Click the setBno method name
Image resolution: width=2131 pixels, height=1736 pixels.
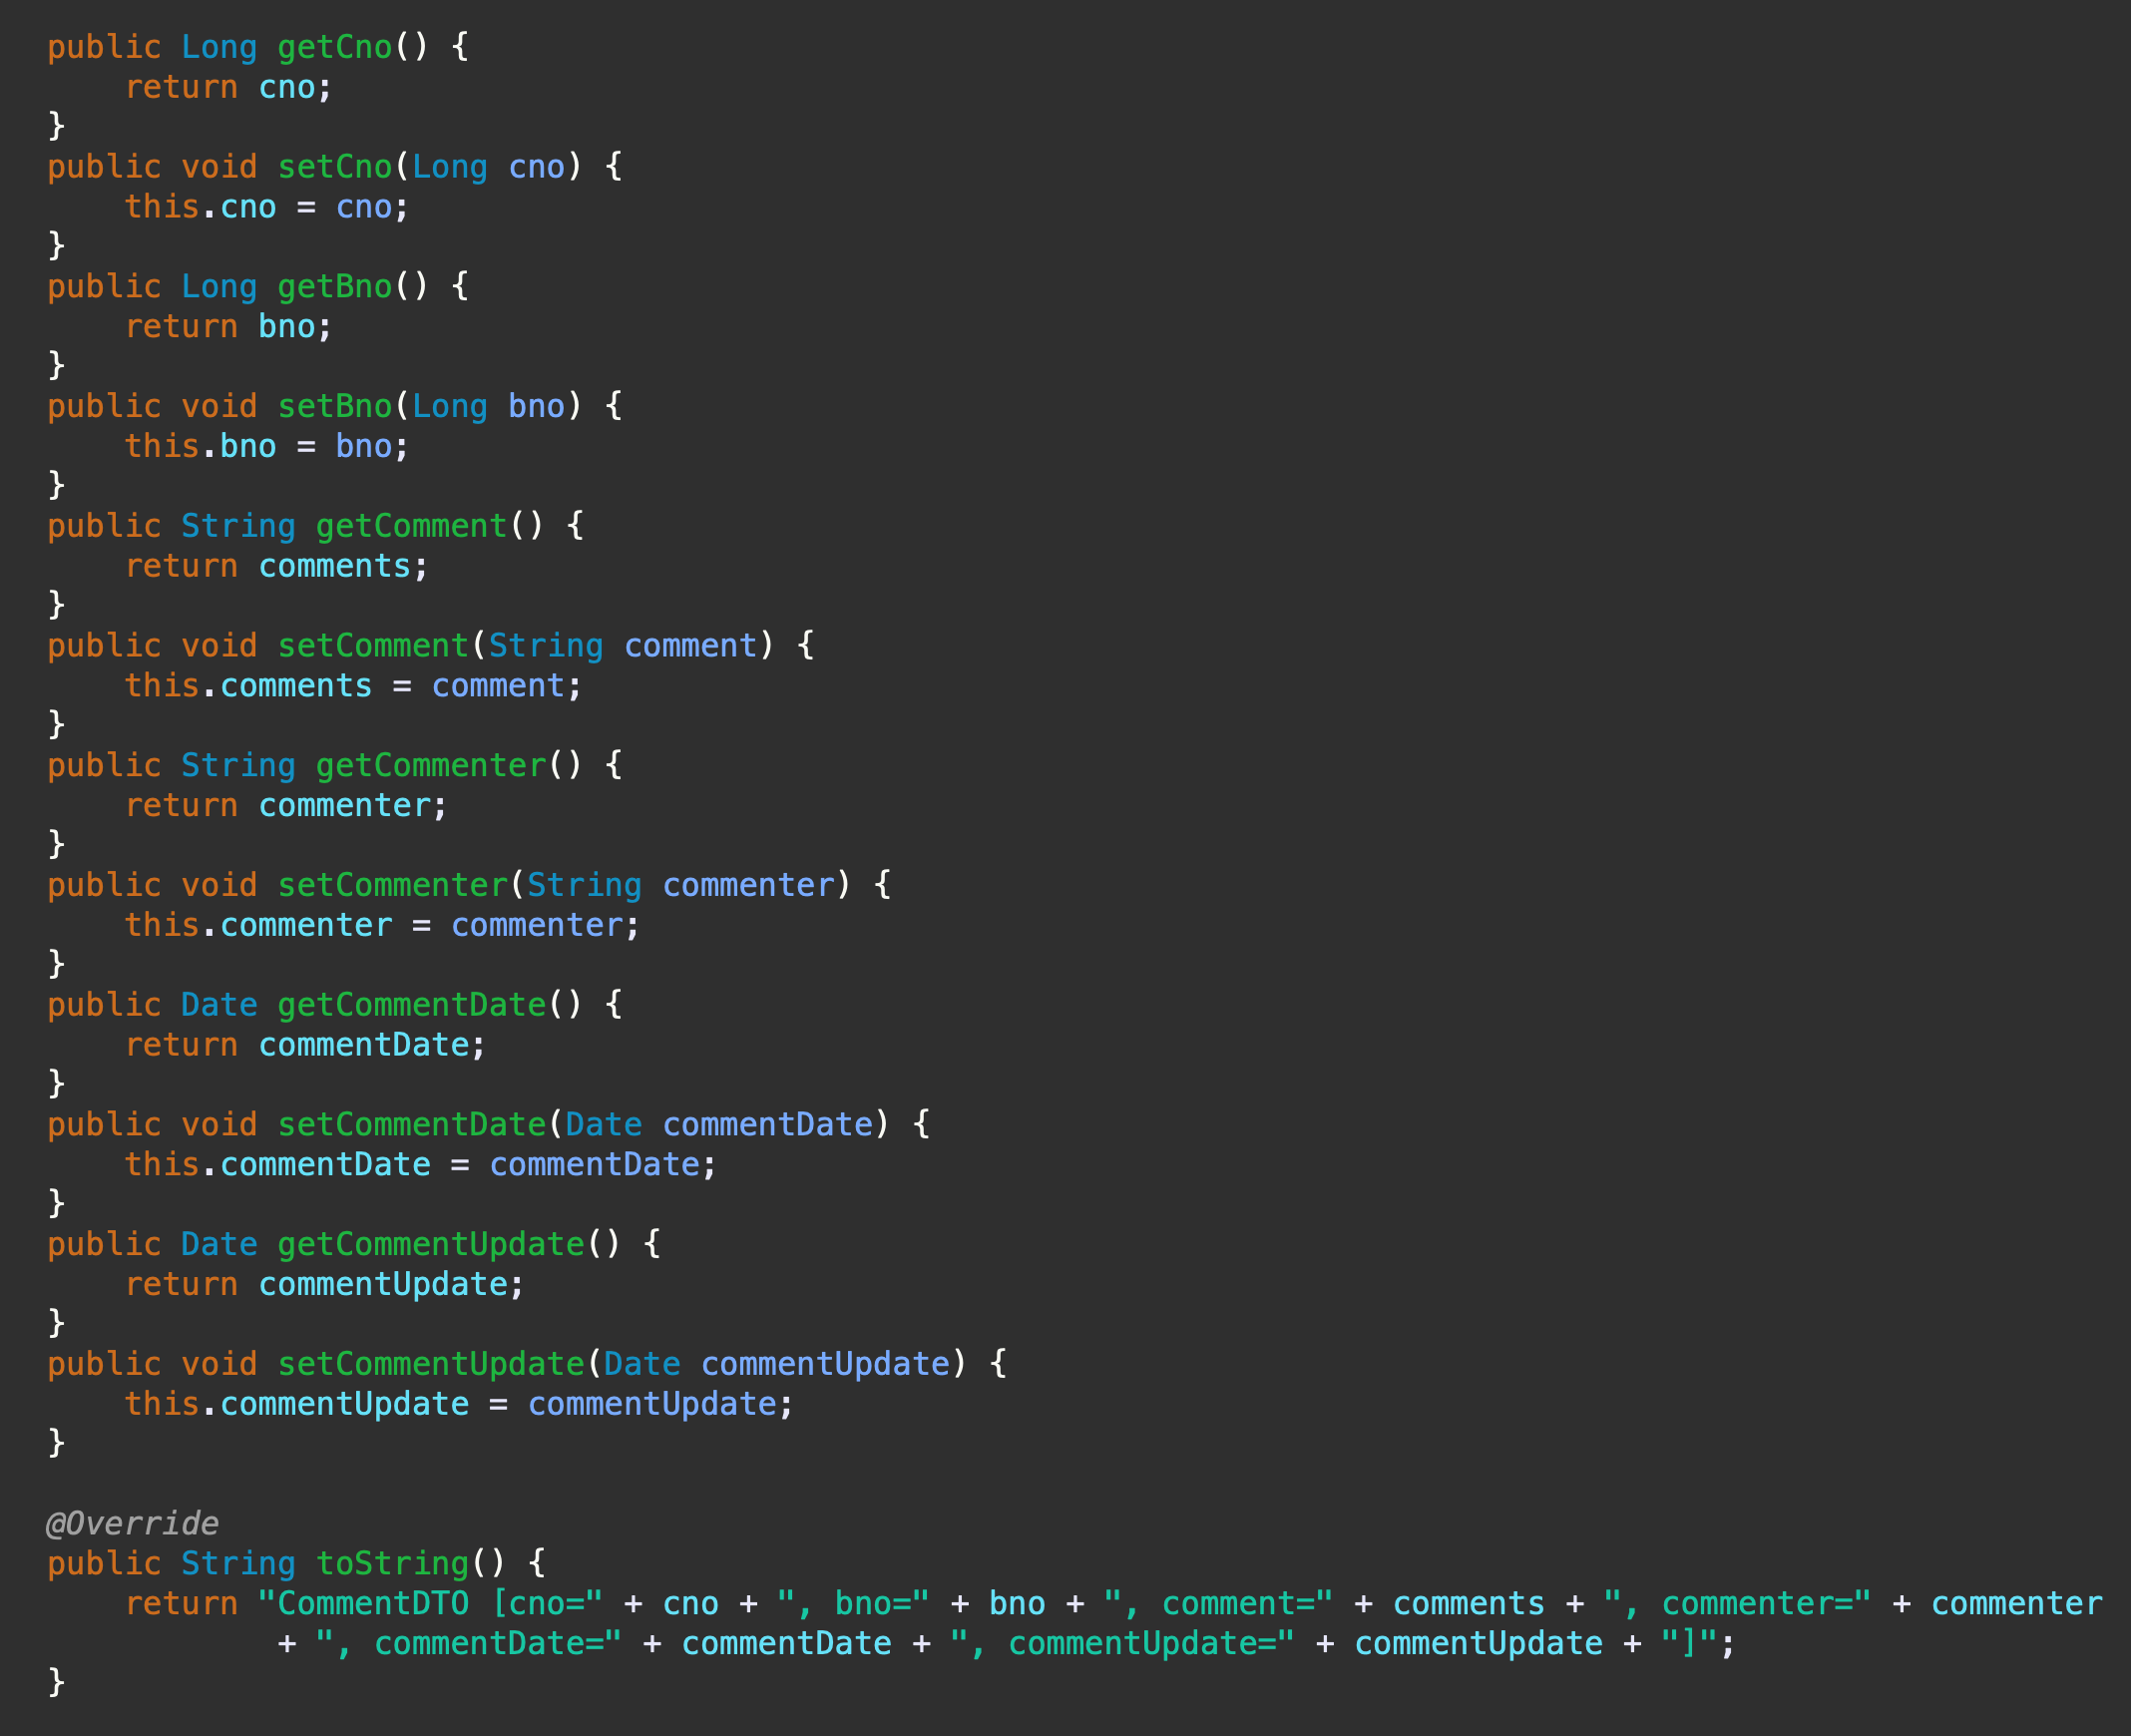tap(334, 406)
